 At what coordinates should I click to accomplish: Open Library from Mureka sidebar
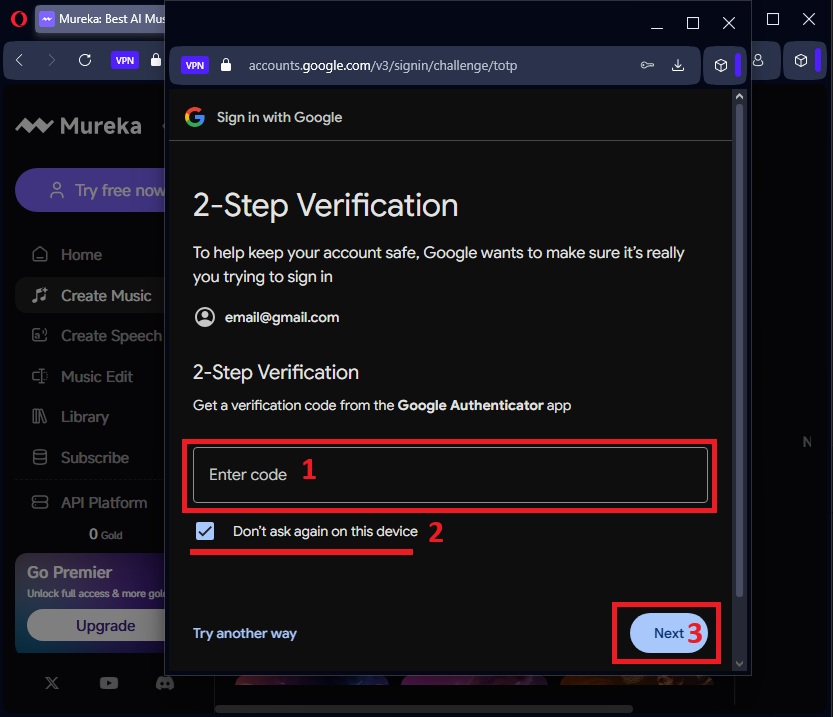pyautogui.click(x=84, y=416)
